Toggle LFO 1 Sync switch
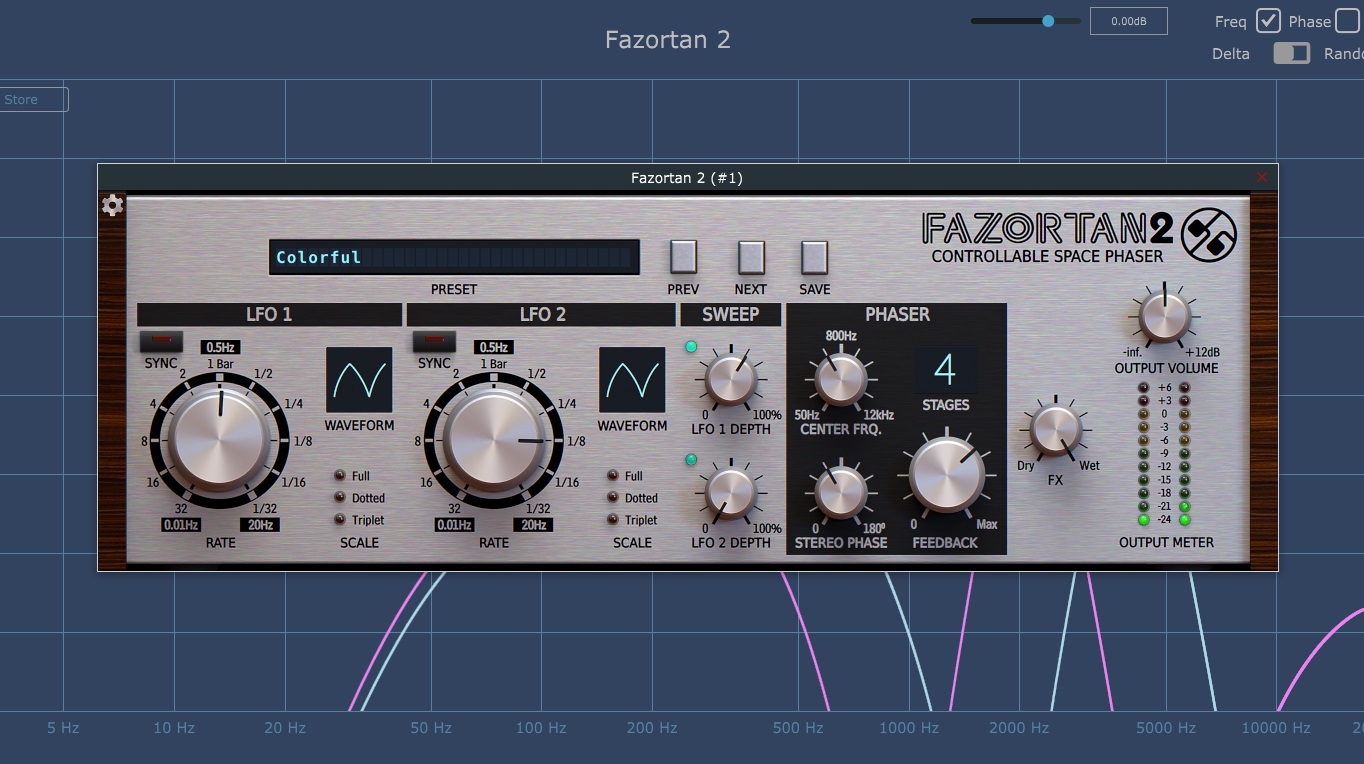Screen dimensions: 1364x764 click(161, 342)
